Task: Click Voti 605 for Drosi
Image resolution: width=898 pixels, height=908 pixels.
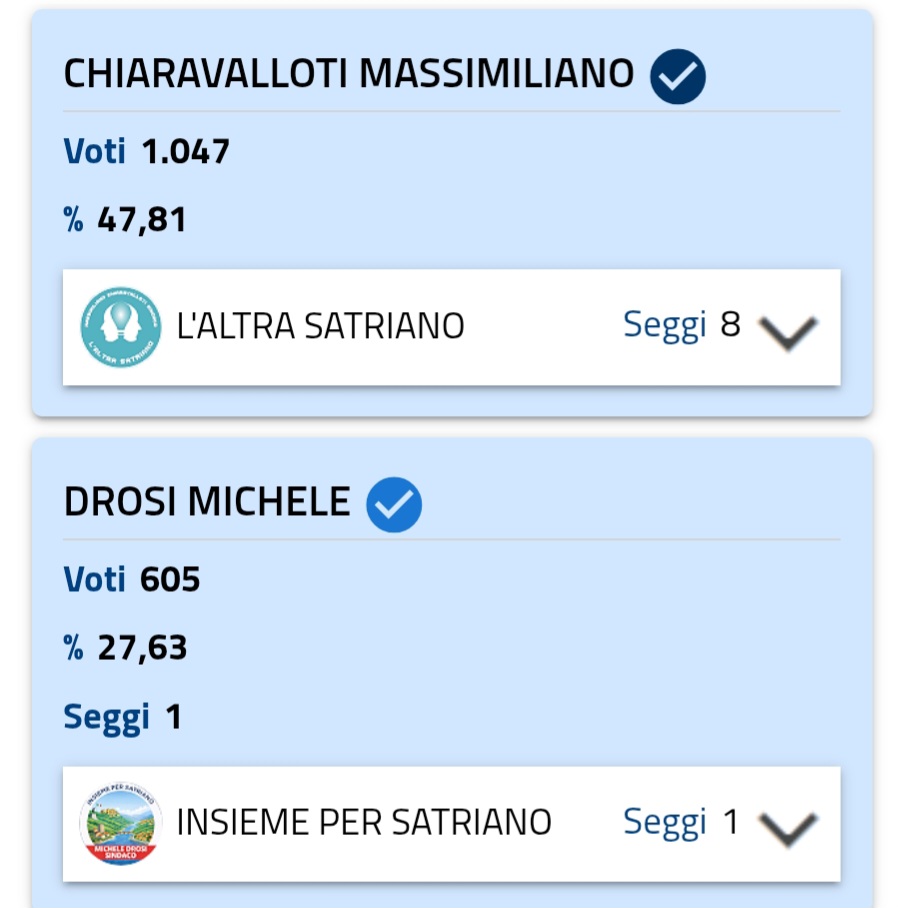Action: click(x=131, y=579)
